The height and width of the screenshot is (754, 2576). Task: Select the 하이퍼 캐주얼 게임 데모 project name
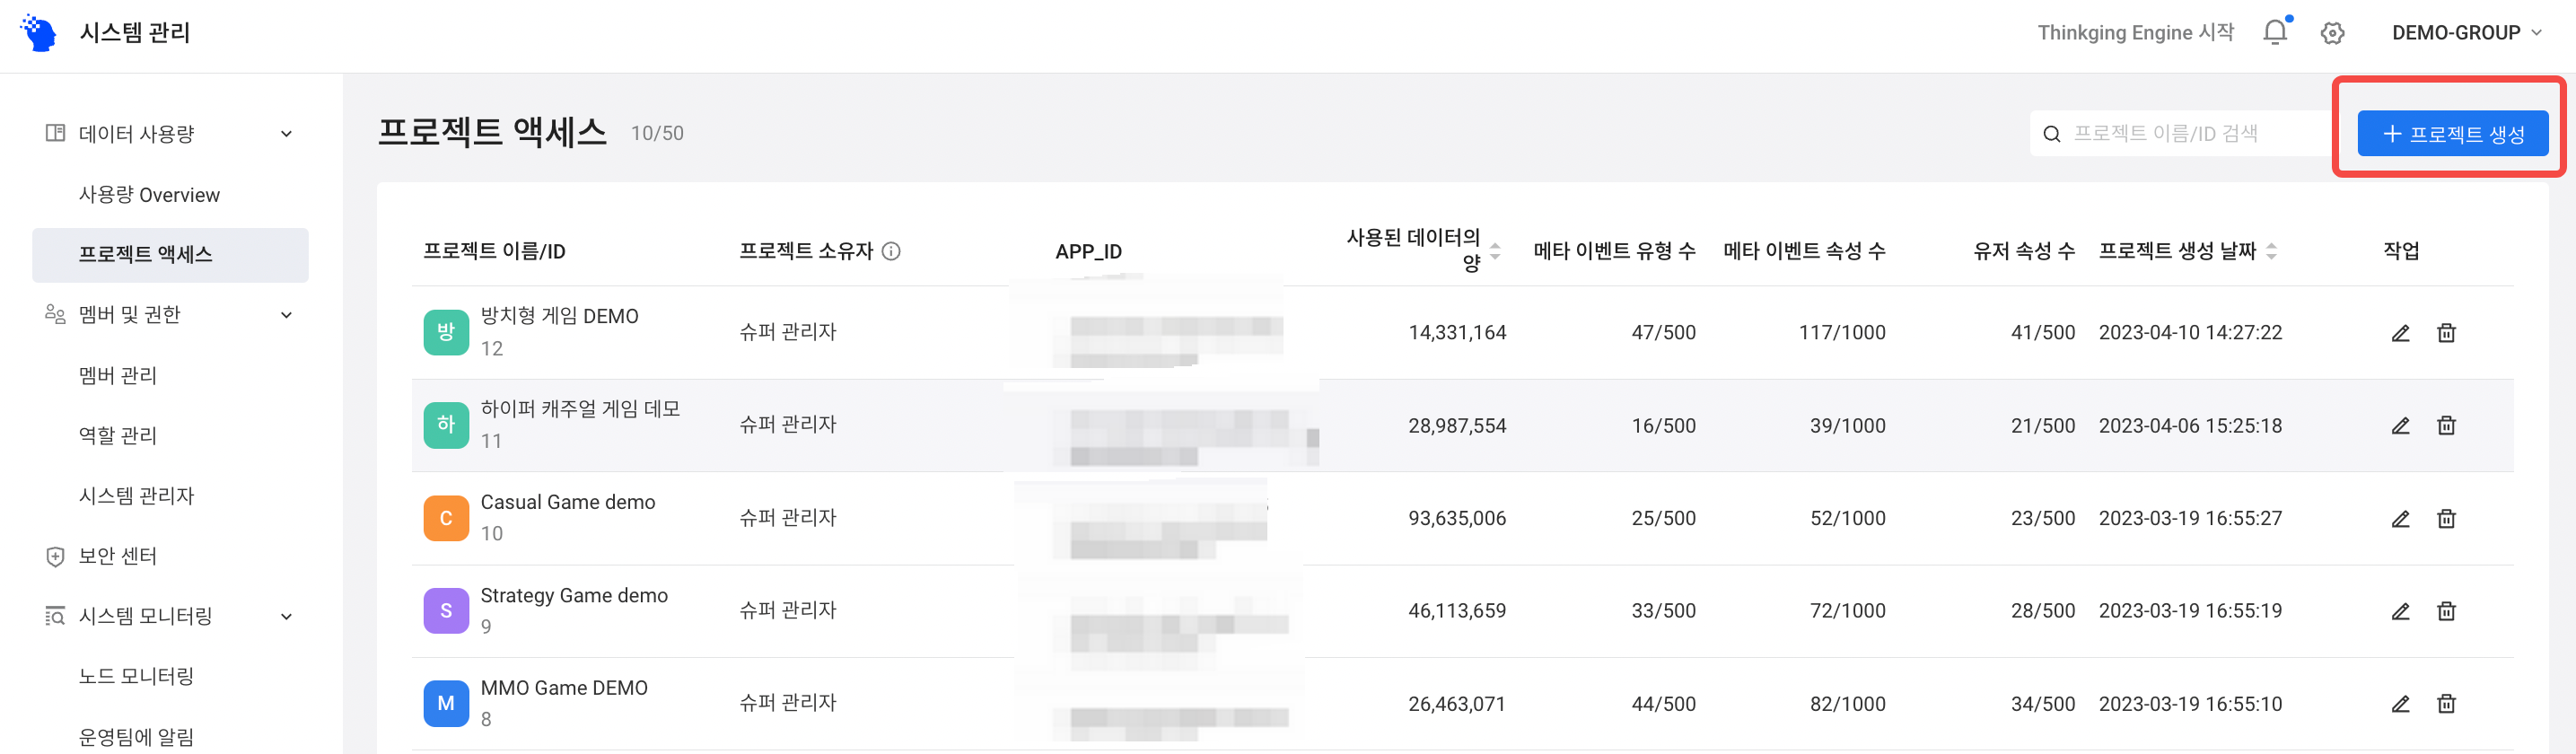[x=580, y=409]
